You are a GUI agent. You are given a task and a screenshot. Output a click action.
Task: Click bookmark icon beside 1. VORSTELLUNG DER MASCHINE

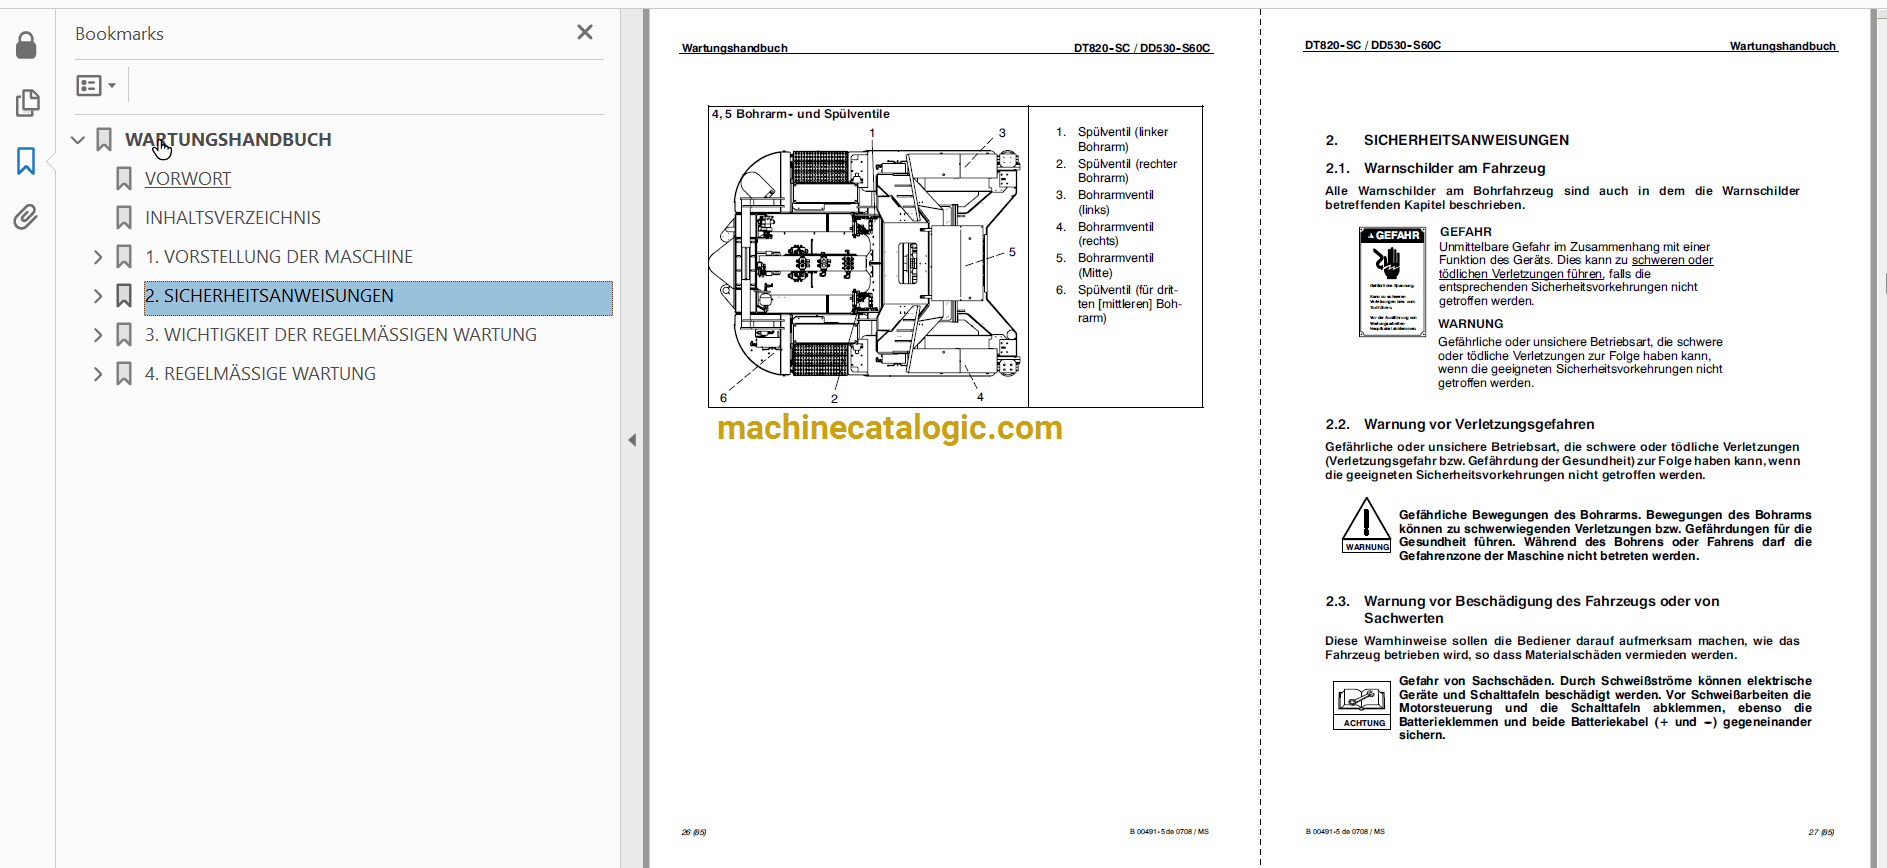pos(123,257)
